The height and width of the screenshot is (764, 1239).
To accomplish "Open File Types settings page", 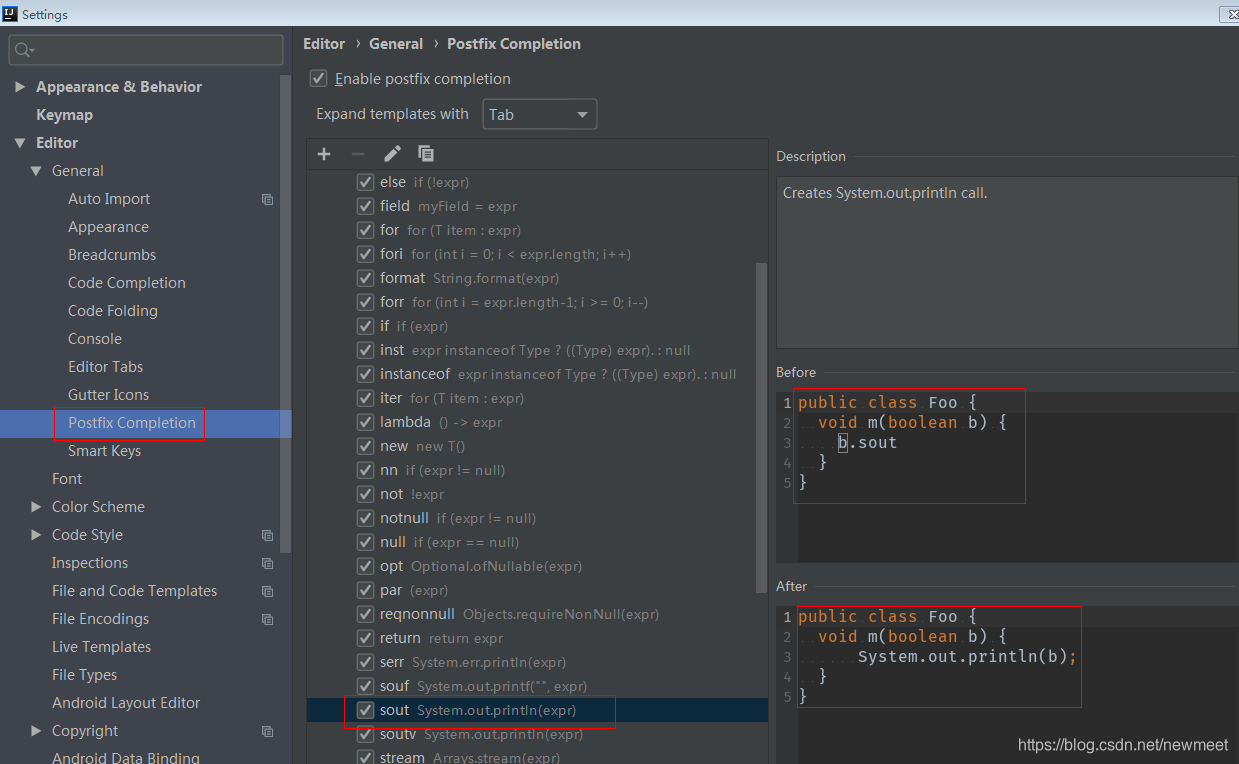I will point(84,675).
